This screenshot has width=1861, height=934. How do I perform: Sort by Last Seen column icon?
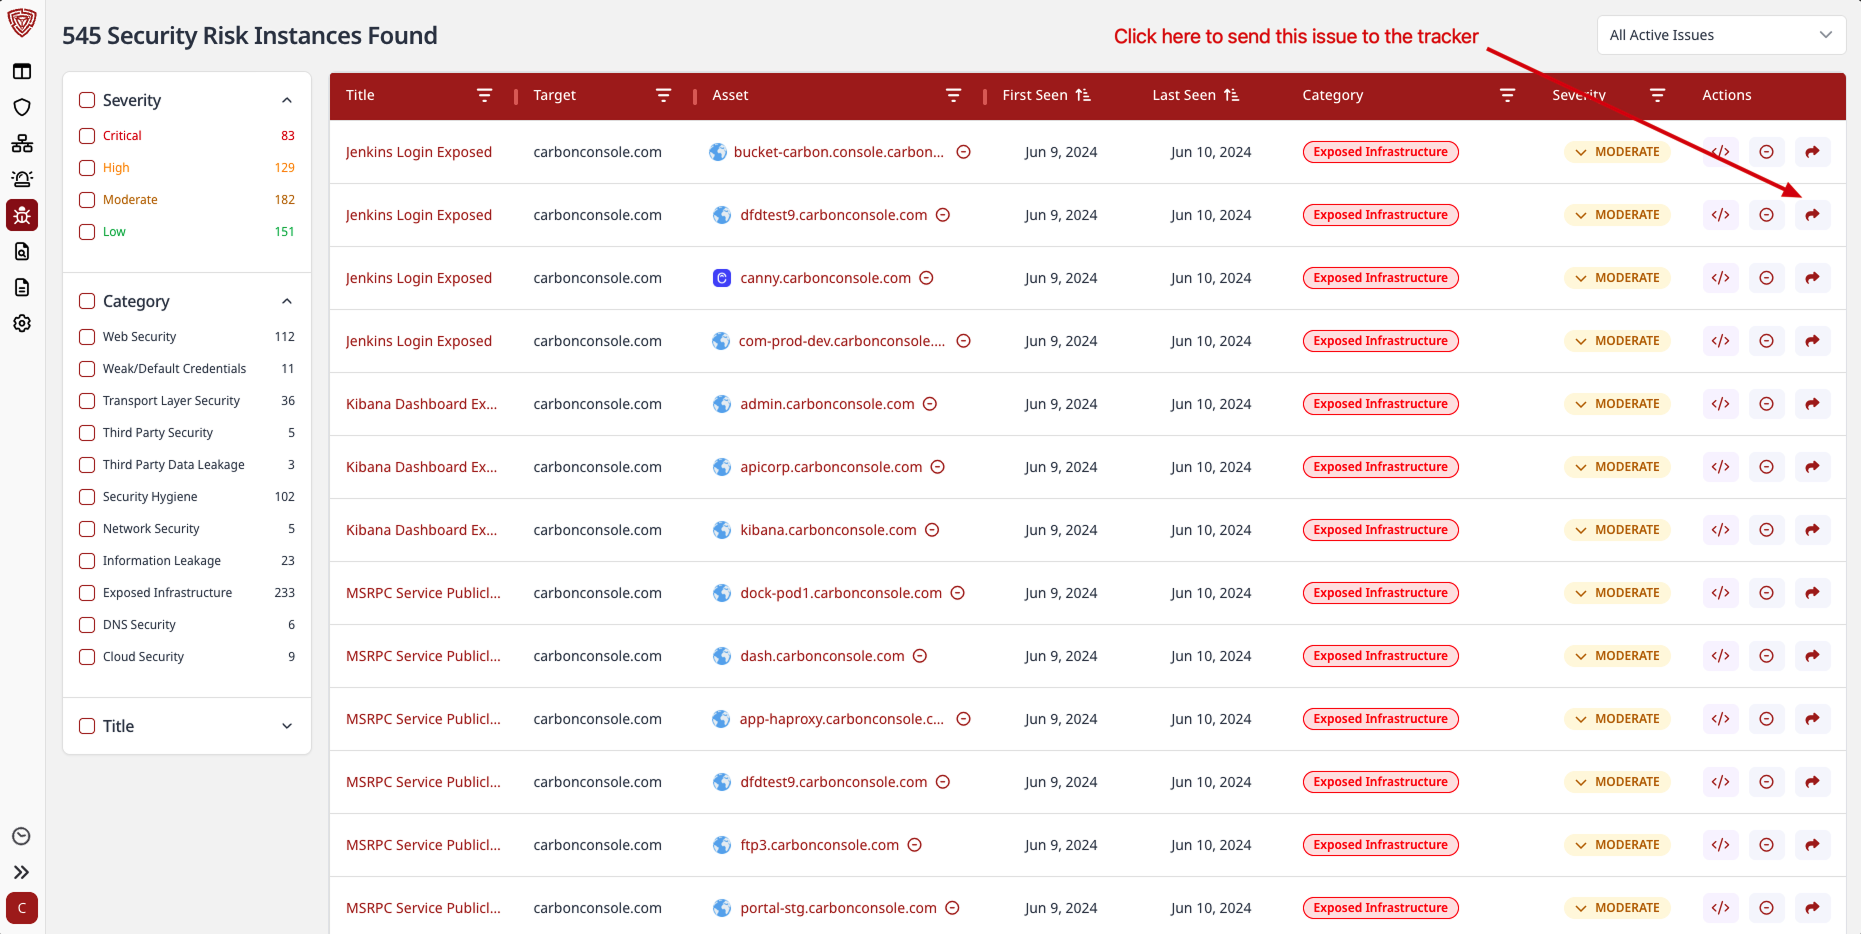coord(1231,95)
